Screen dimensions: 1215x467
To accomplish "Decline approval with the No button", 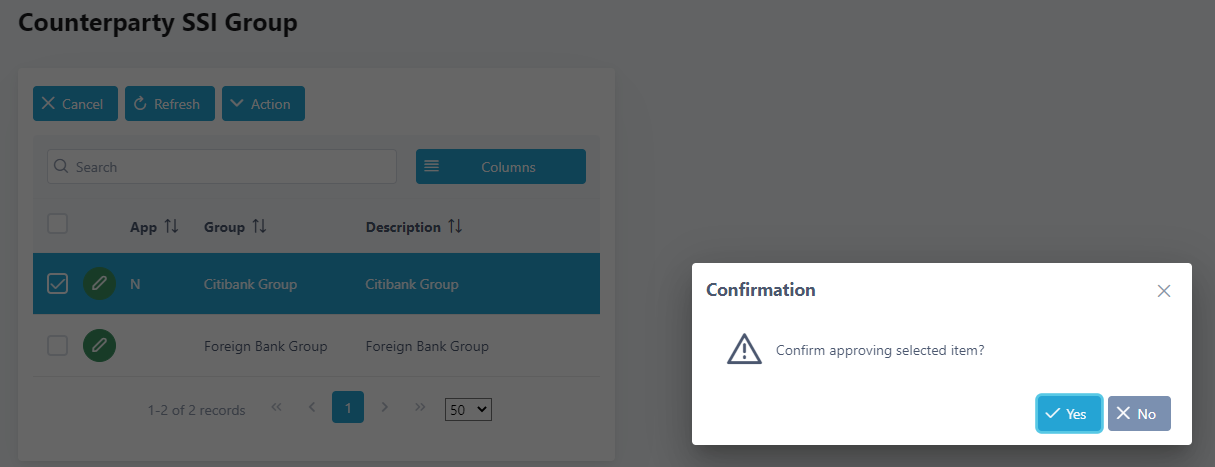I will 1138,414.
